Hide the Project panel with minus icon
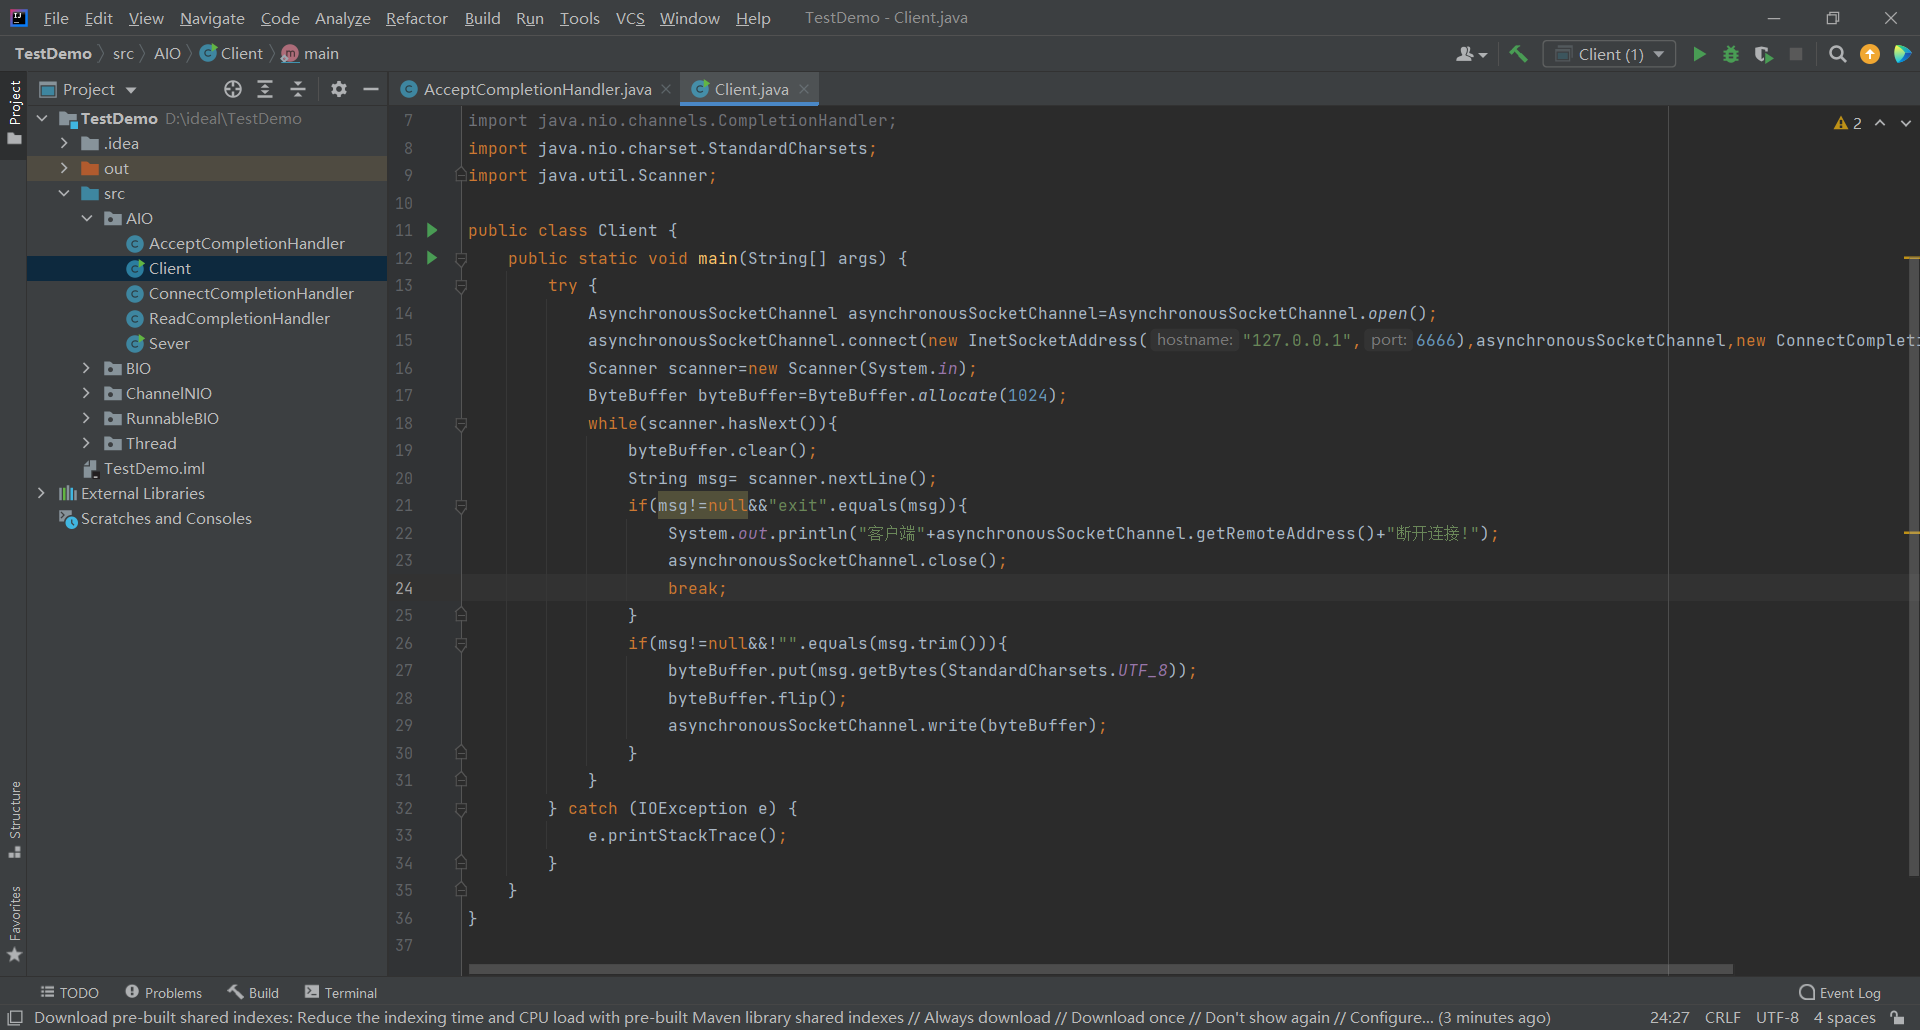This screenshot has height=1030, width=1920. (x=371, y=89)
